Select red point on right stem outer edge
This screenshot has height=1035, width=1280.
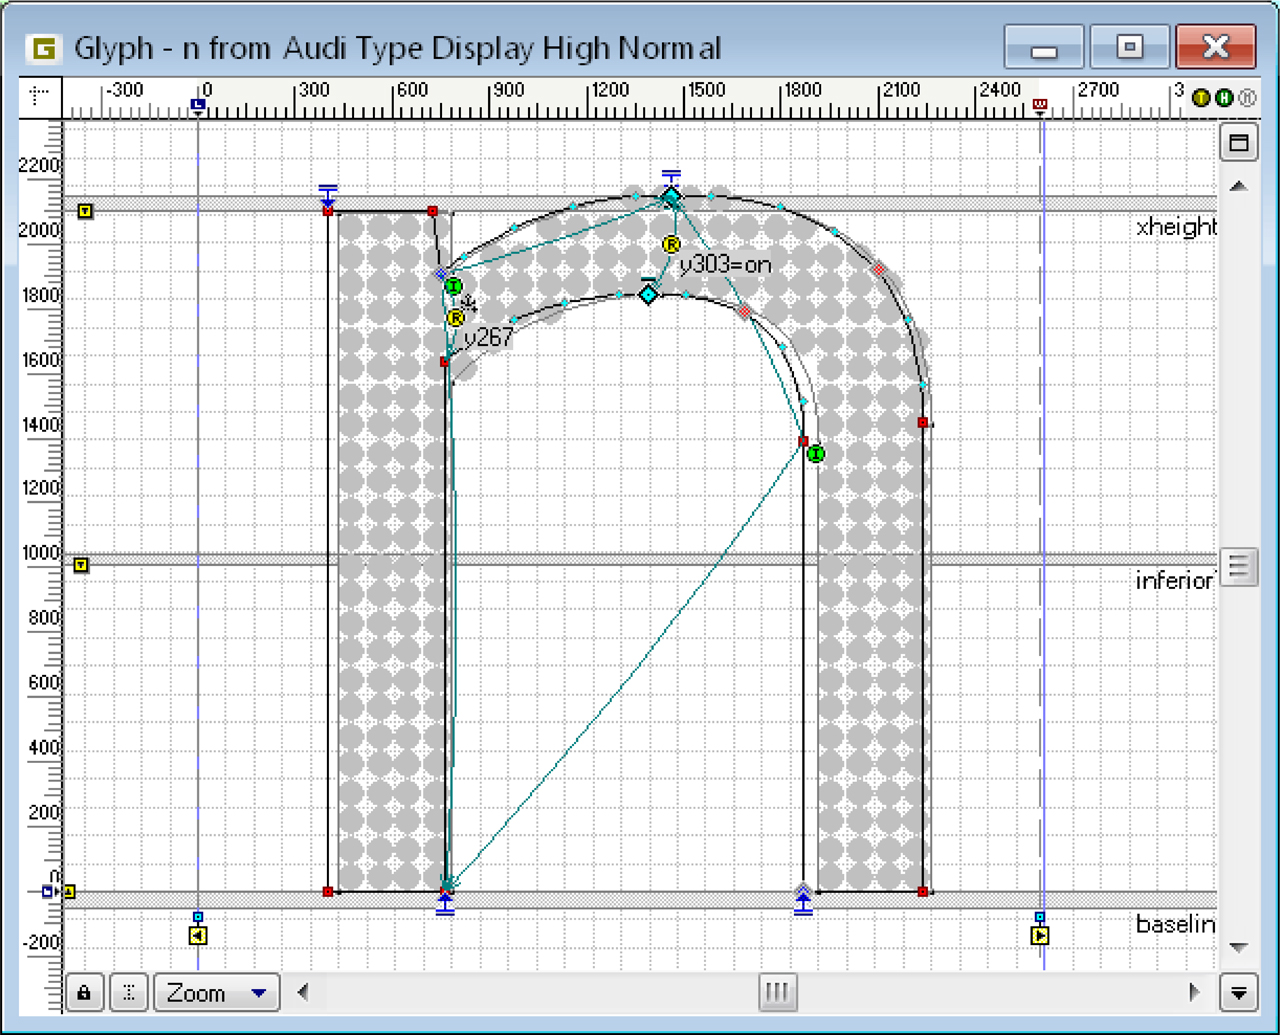point(922,423)
